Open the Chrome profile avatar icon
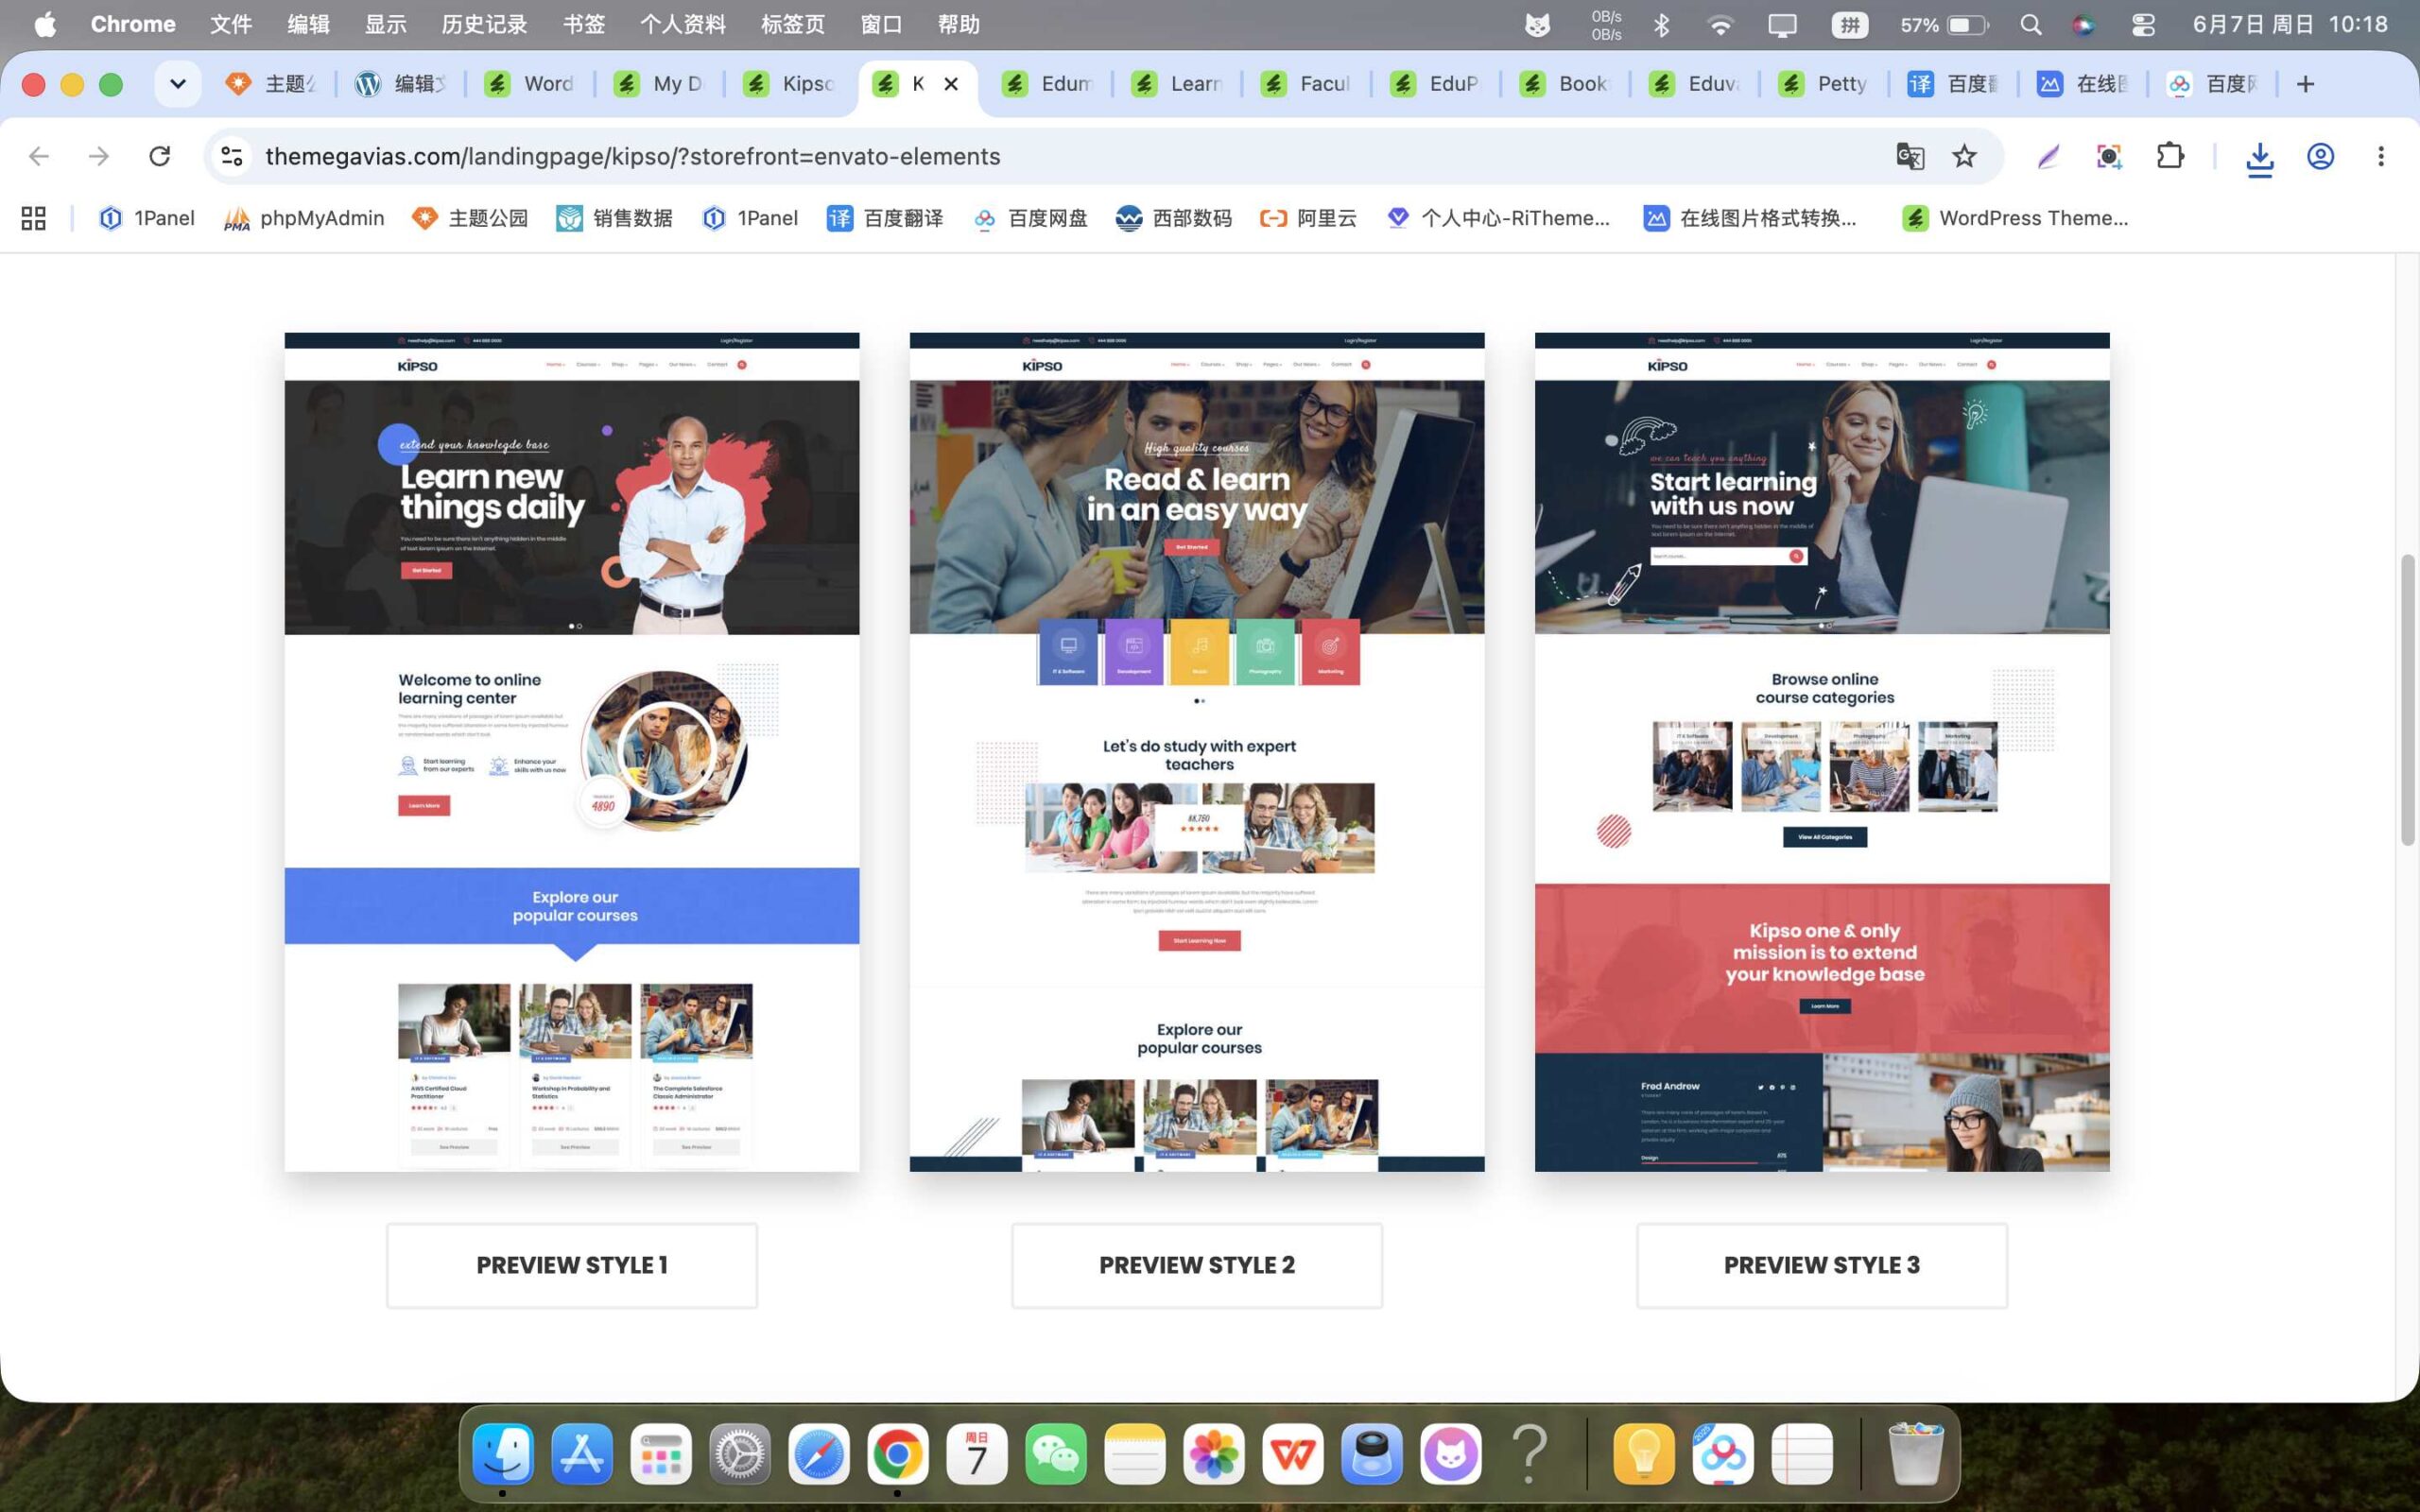 pyautogui.click(x=2320, y=156)
